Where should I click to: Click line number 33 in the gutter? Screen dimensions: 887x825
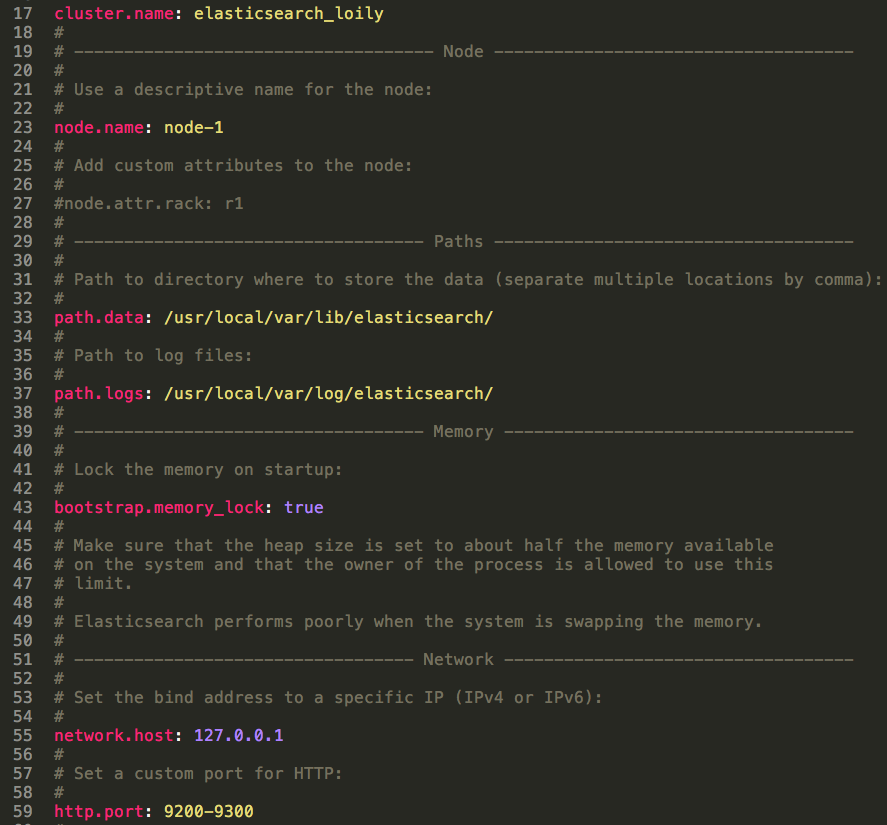pyautogui.click(x=23, y=317)
